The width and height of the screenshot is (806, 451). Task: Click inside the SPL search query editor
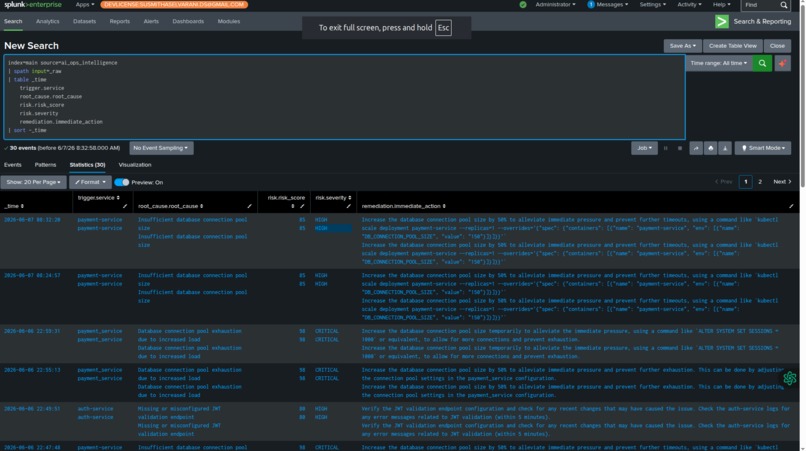click(344, 97)
